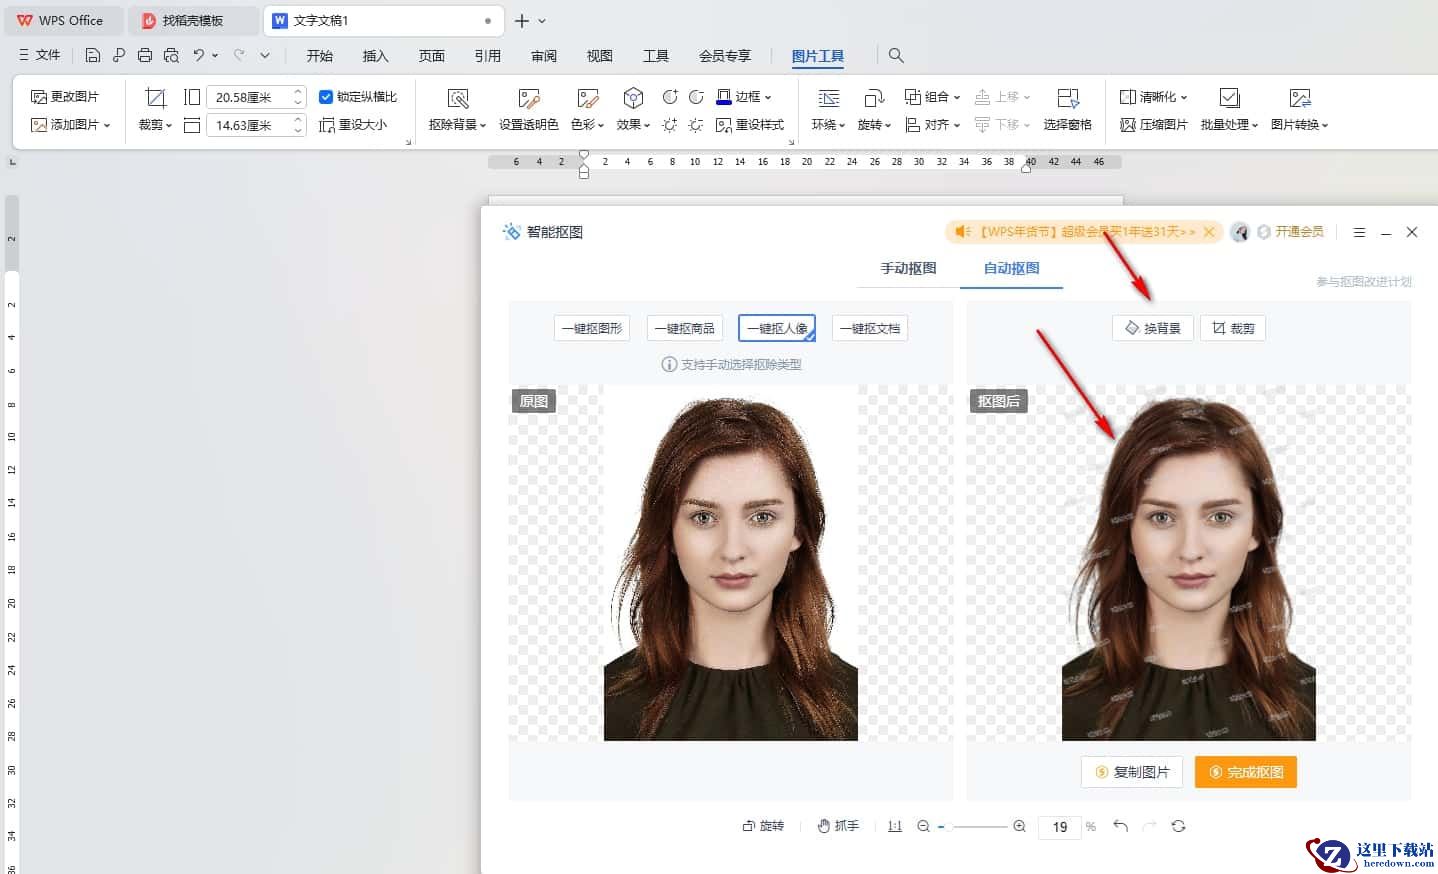Expand the 组合 group dropdown

[957, 98]
